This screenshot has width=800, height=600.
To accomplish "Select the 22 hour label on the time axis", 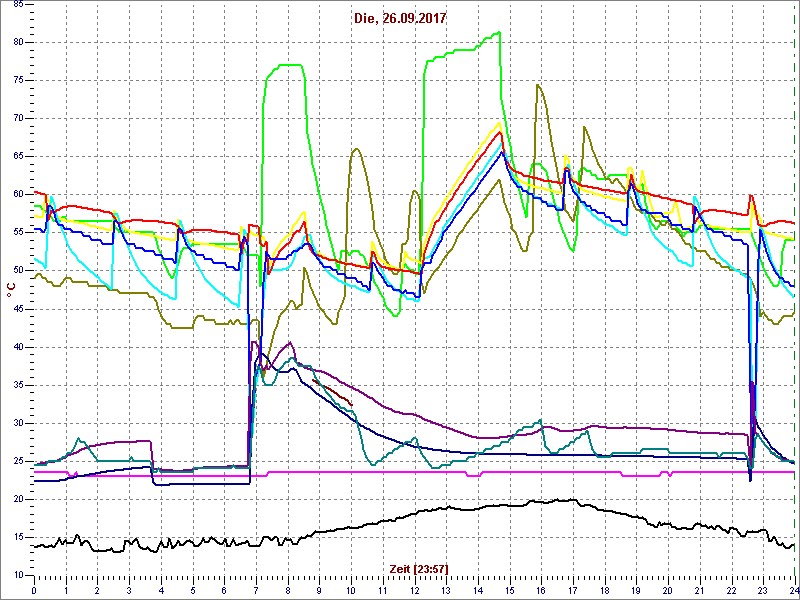I will point(732,591).
